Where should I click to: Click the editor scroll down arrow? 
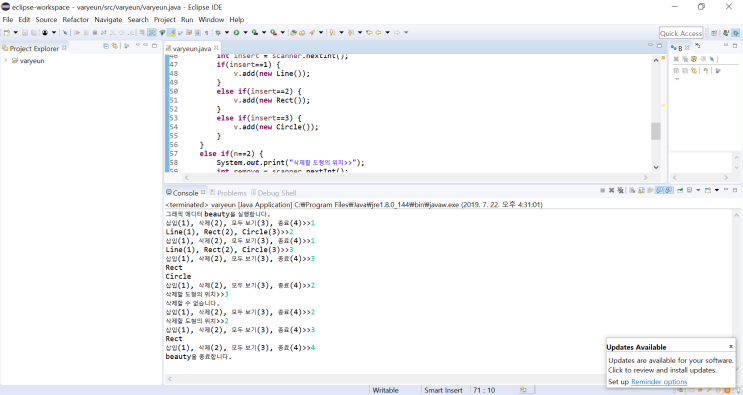pos(656,167)
